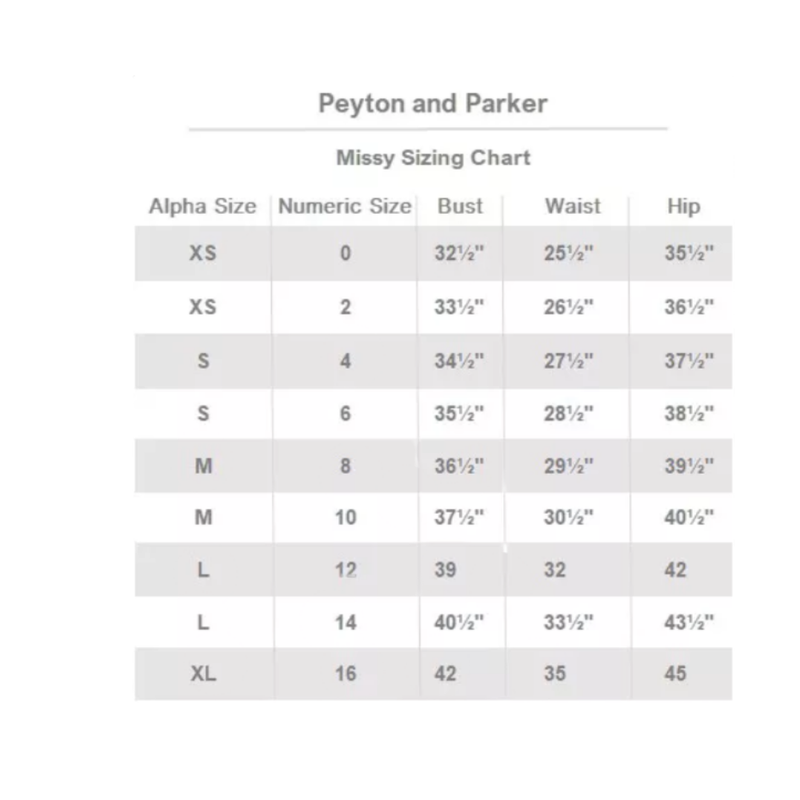Select the Alpha Size column header
The height and width of the screenshot is (800, 800).
click(x=202, y=207)
